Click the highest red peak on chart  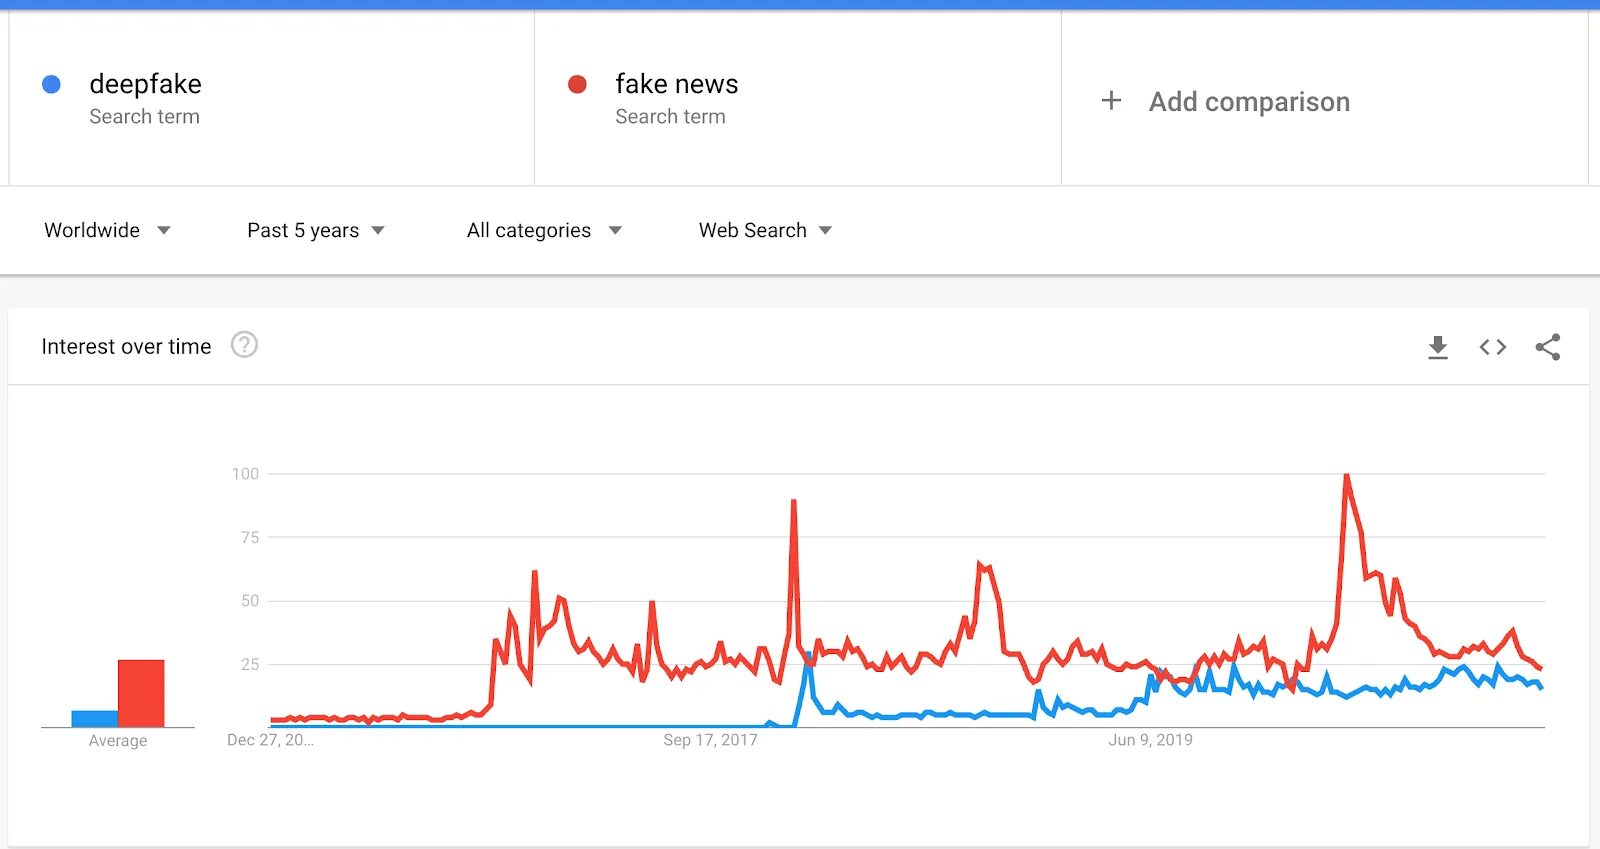(1347, 477)
